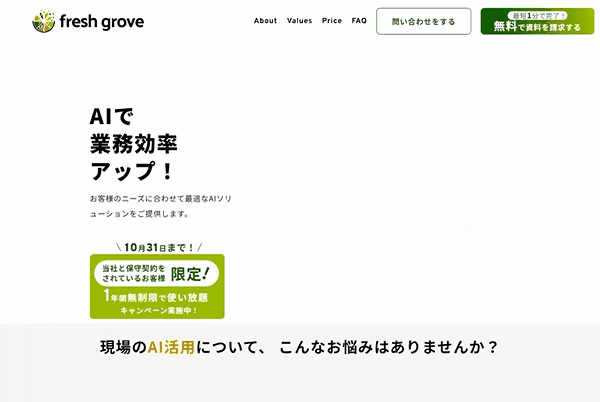This screenshot has width=600, height=402.
Task: Click the 1年間無制限で使い放題 campaign text
Action: (x=157, y=296)
